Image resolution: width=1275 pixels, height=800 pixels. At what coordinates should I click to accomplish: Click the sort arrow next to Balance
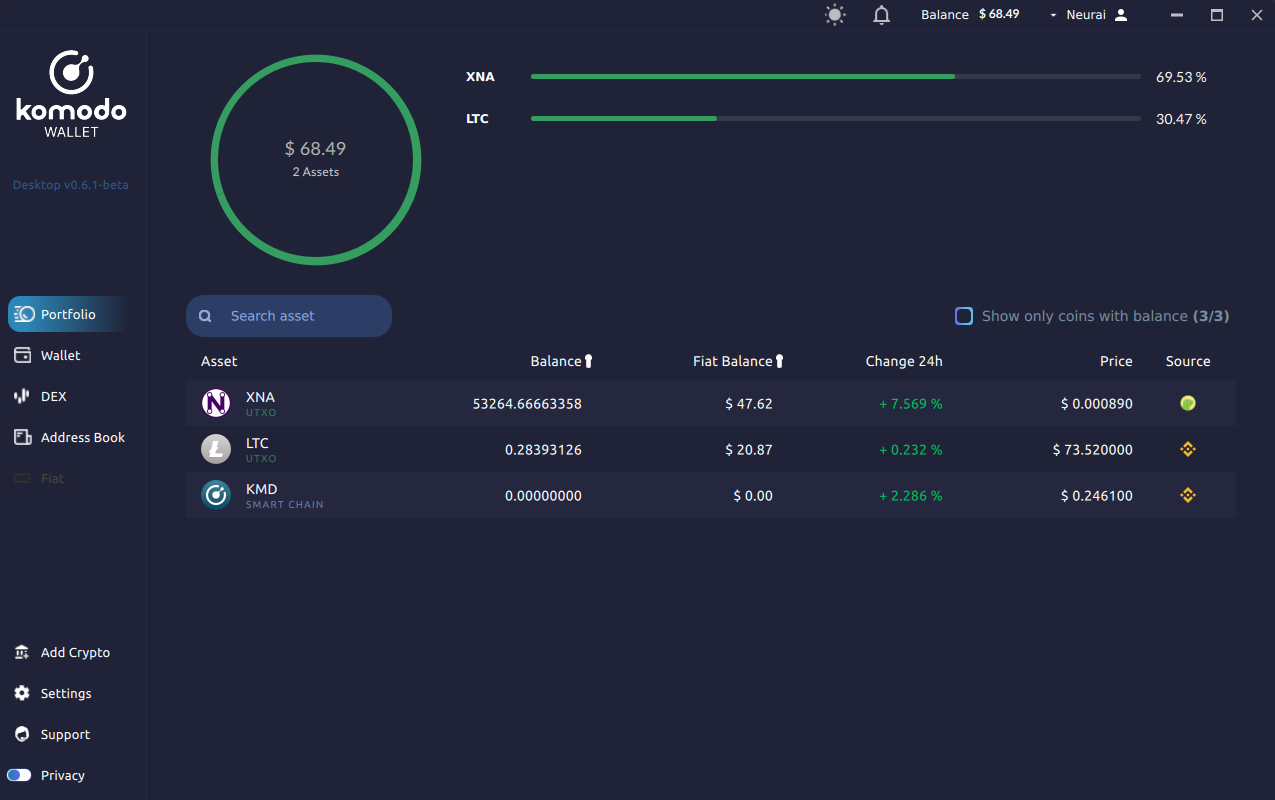587,360
